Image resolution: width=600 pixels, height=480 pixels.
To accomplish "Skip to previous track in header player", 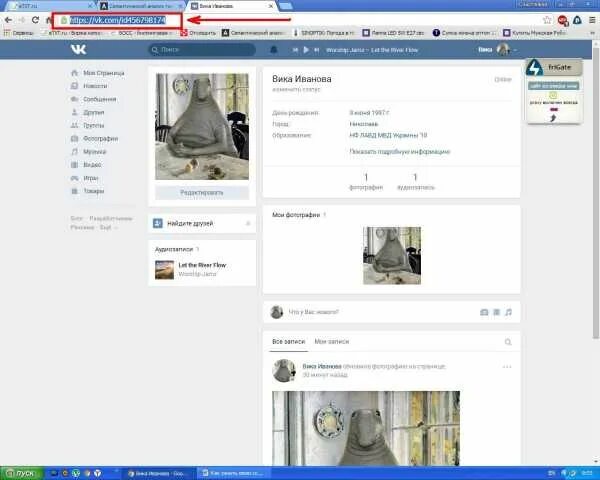I will [x=295, y=50].
